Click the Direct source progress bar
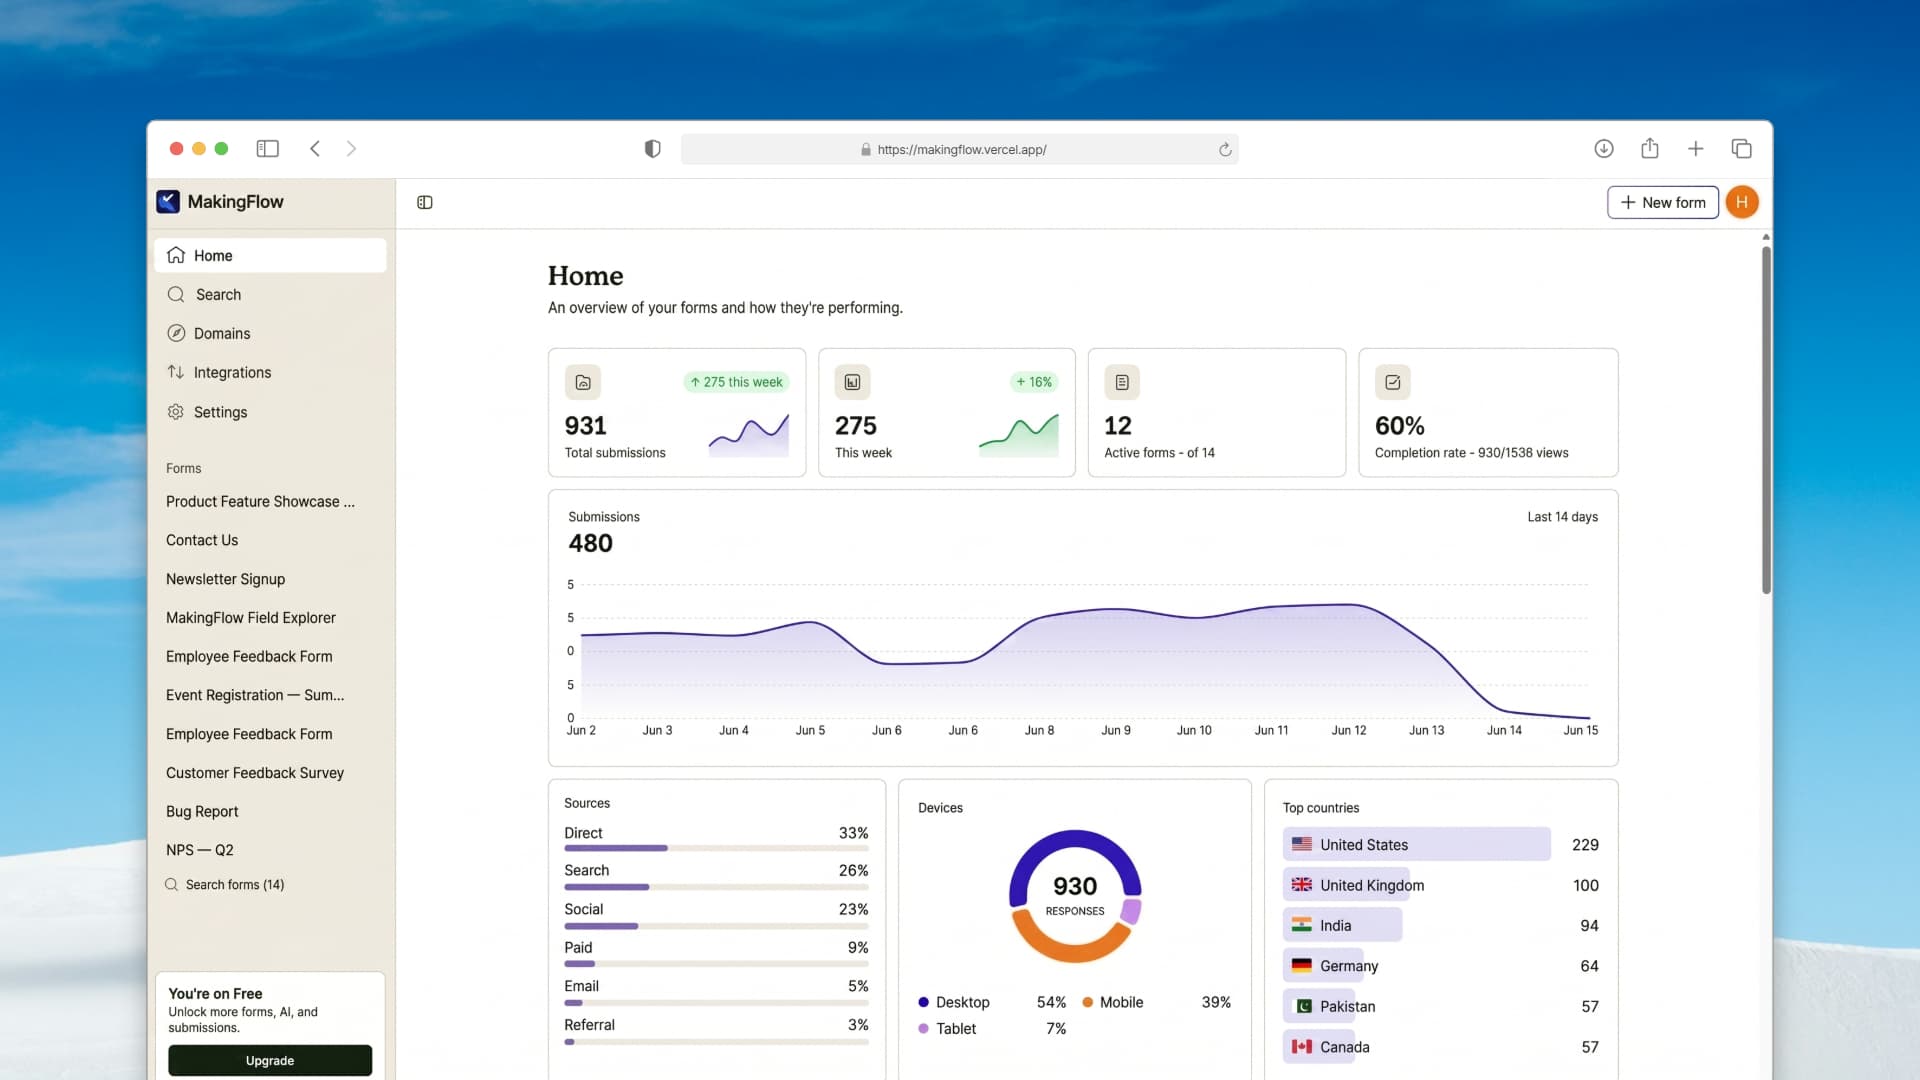1920x1080 pixels. (716, 848)
